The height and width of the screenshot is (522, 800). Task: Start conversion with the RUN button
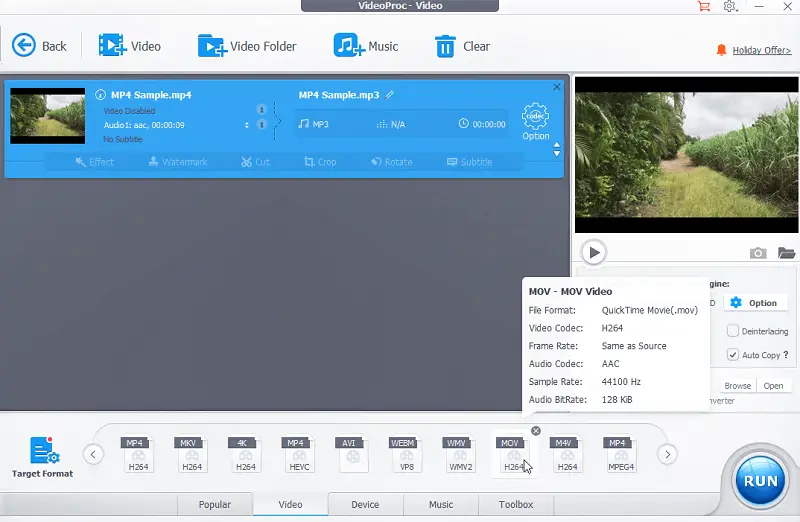[x=761, y=481]
